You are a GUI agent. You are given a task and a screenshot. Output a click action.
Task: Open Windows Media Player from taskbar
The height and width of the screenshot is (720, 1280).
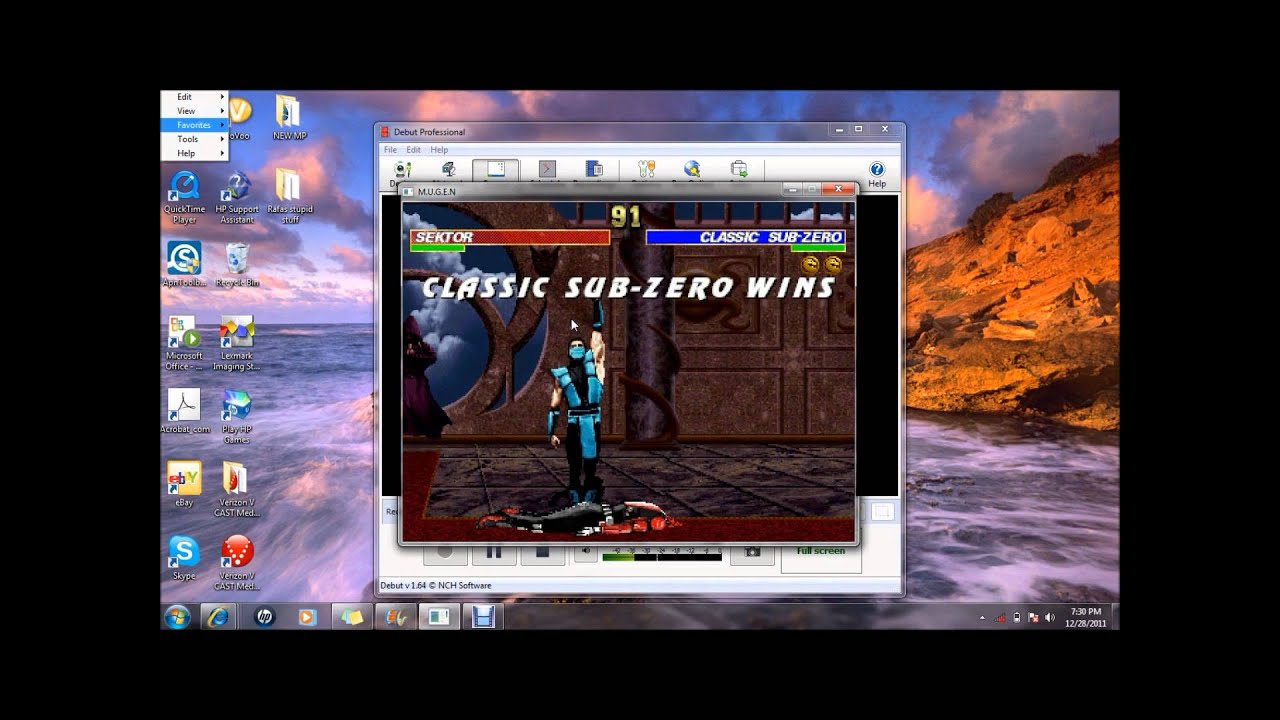pos(307,617)
